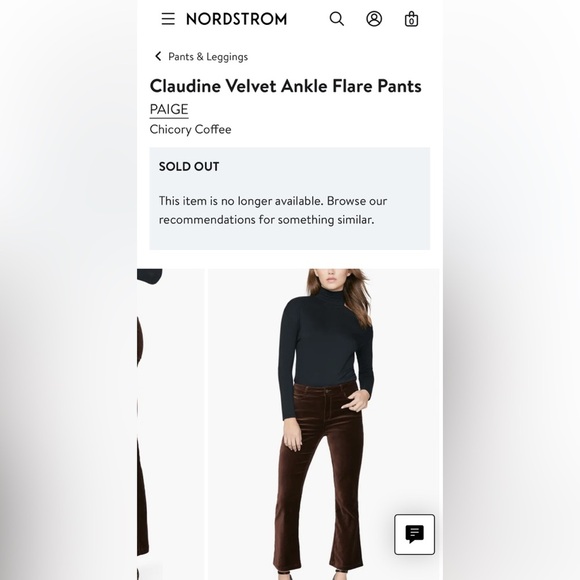Show the partially visible previous product image

(x=170, y=424)
